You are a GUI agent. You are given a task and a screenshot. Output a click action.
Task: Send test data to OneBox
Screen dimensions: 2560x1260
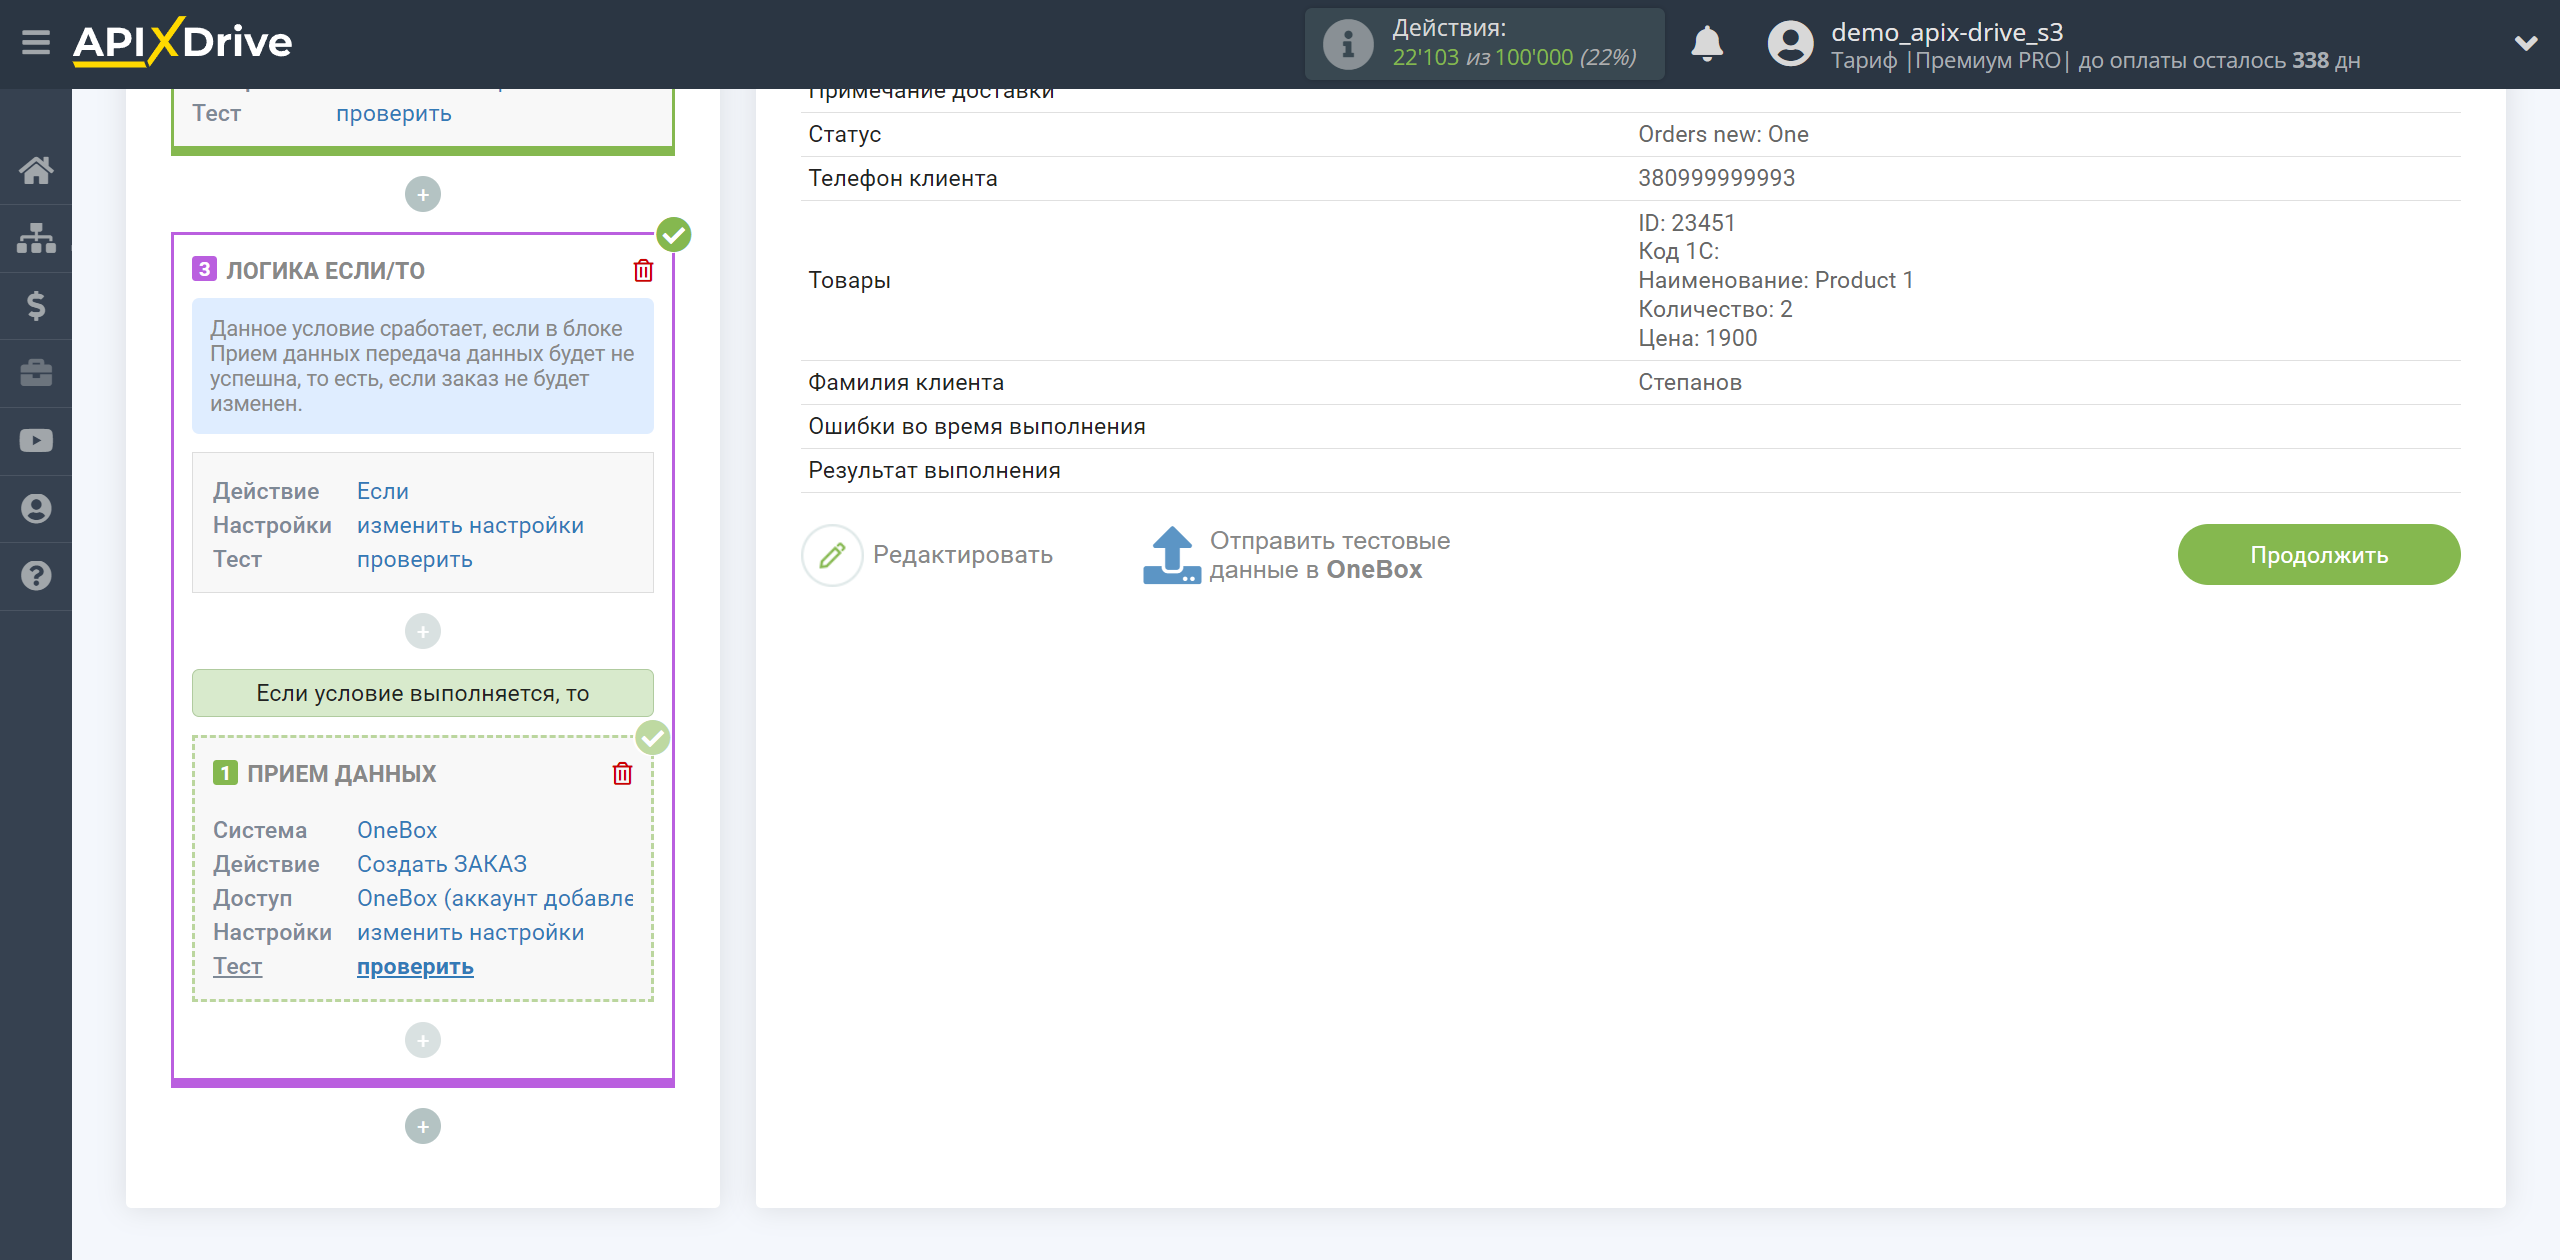pyautogui.click(x=1330, y=555)
